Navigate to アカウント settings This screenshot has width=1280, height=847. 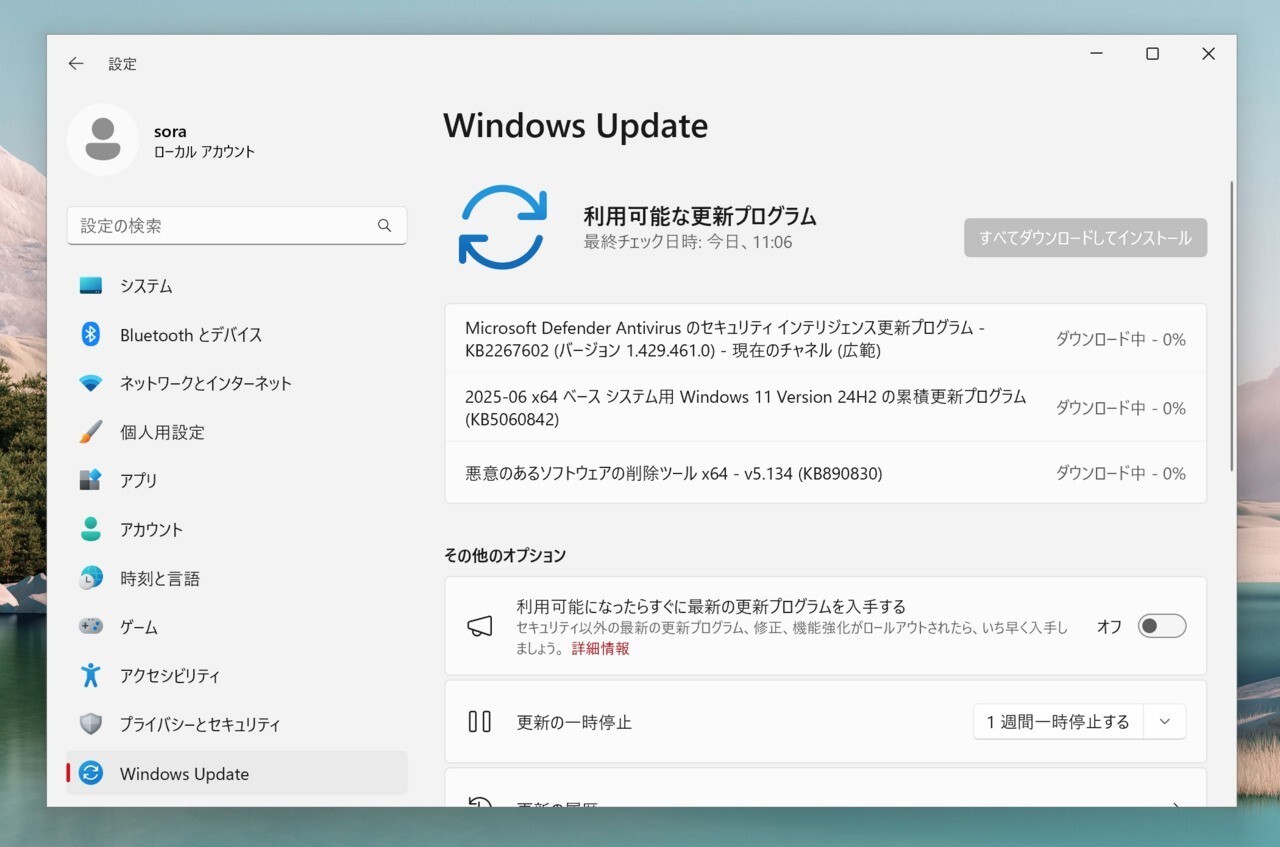click(x=237, y=530)
